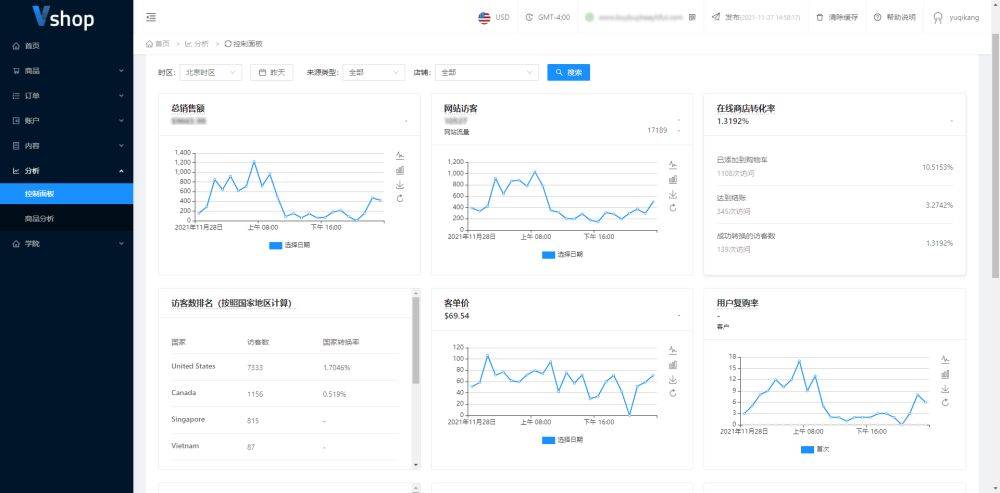Click the 分析 breadcrumb link
1000x493 pixels.
click(x=197, y=44)
